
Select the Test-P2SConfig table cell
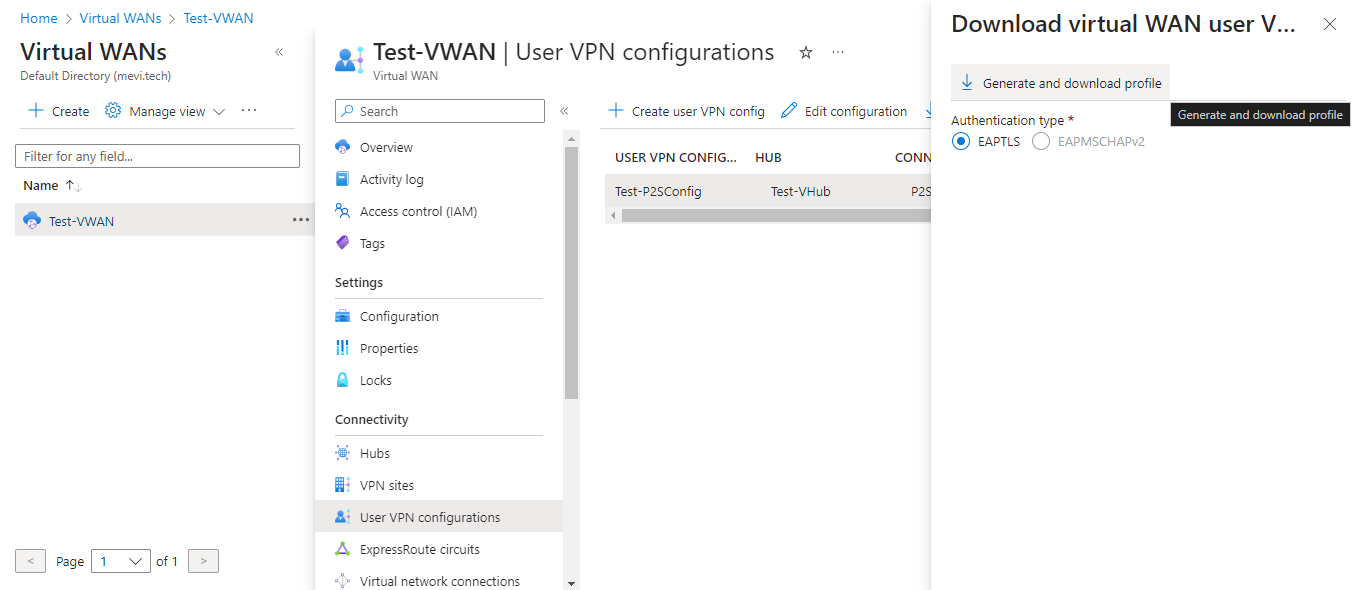point(658,191)
